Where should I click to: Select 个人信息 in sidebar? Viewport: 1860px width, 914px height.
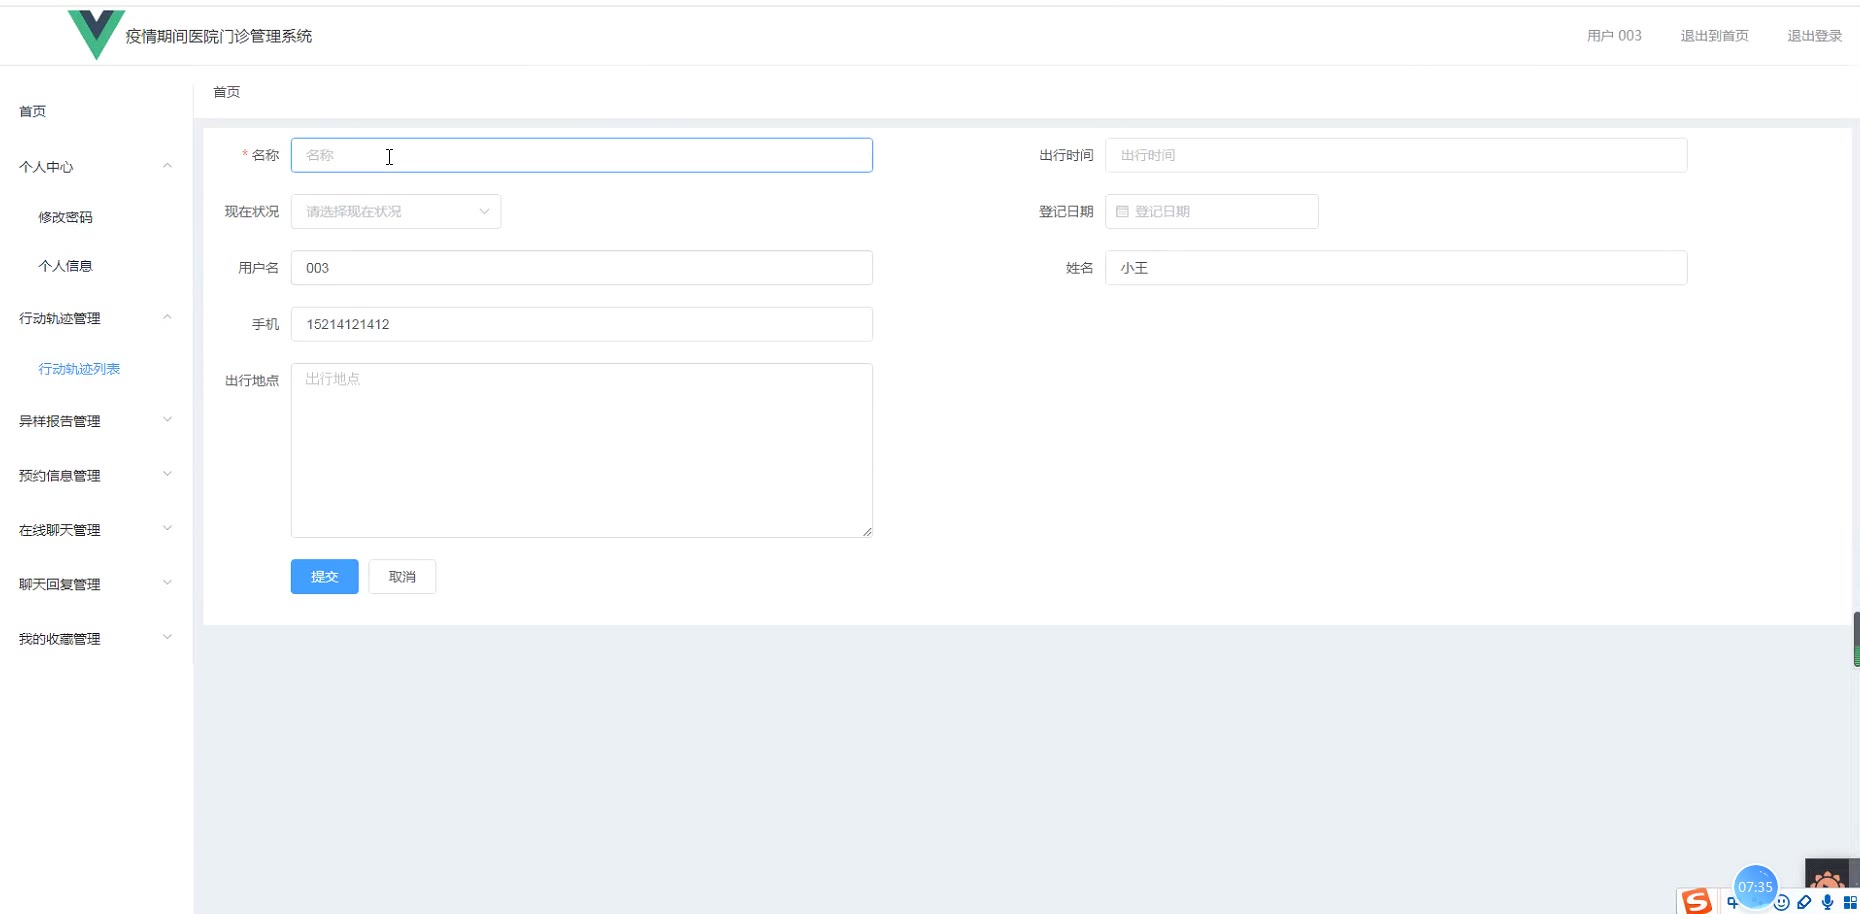click(65, 266)
